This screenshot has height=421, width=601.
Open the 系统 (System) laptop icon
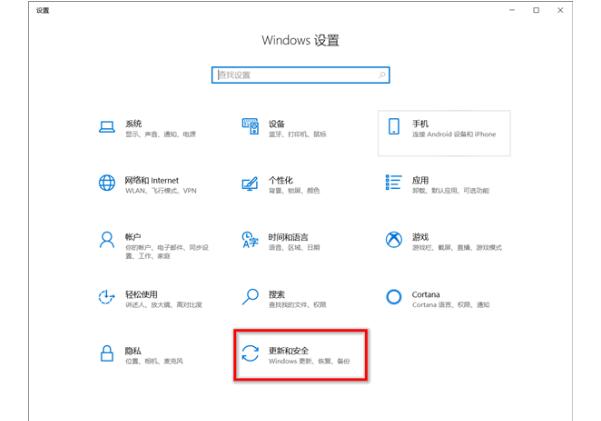(107, 127)
